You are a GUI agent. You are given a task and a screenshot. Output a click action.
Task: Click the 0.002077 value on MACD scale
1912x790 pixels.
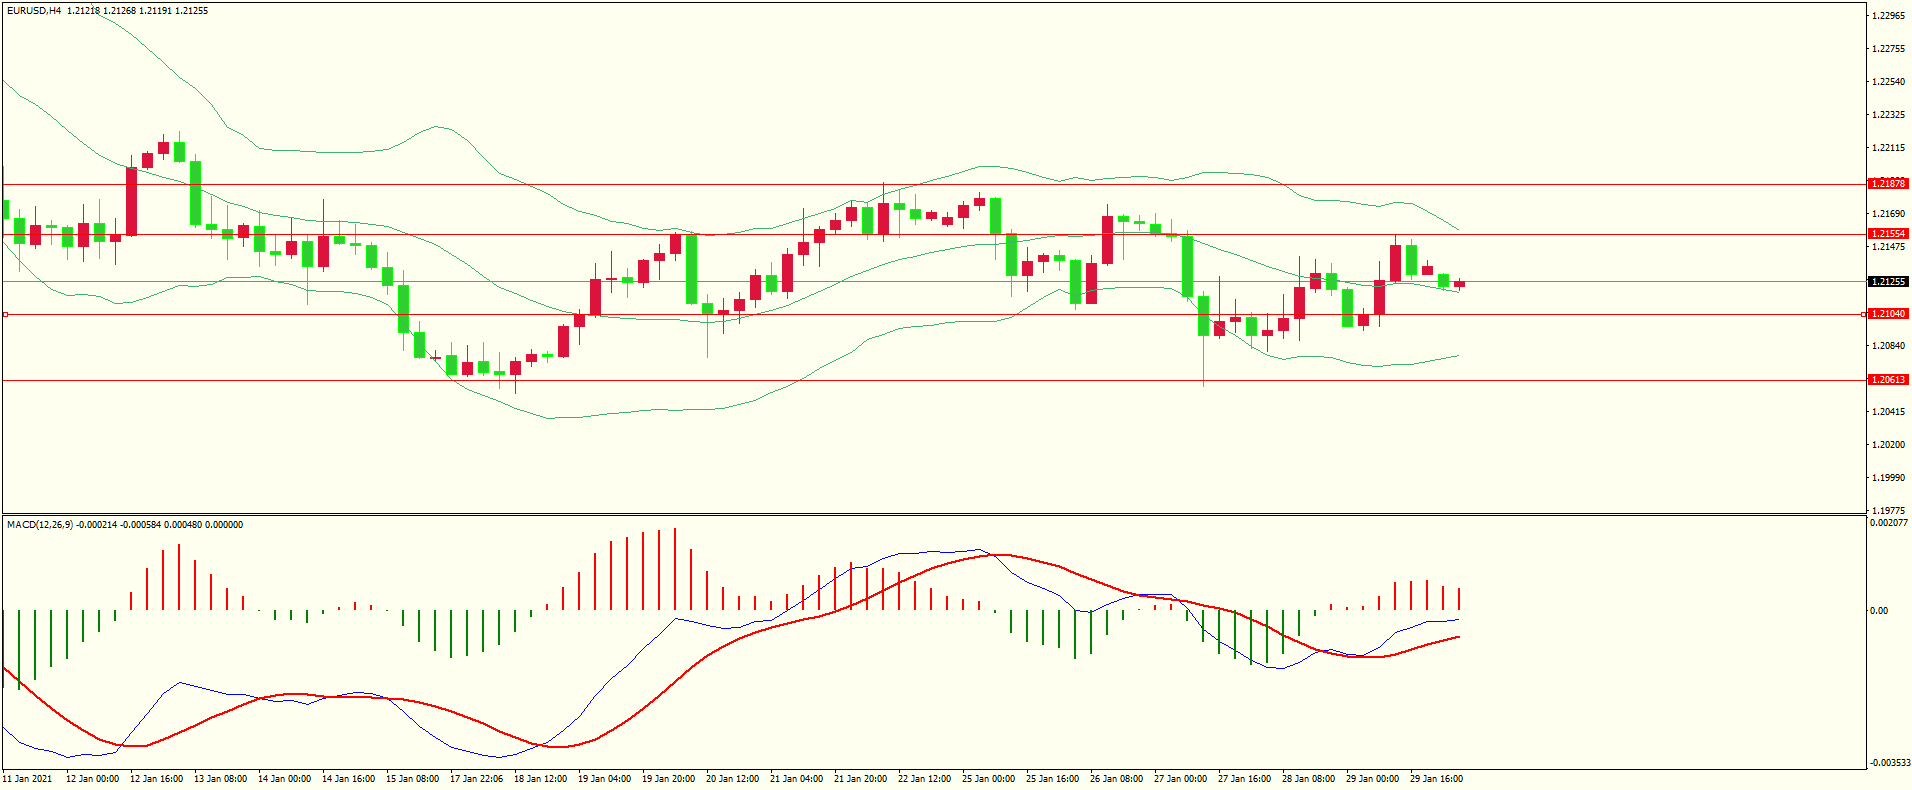(1888, 523)
